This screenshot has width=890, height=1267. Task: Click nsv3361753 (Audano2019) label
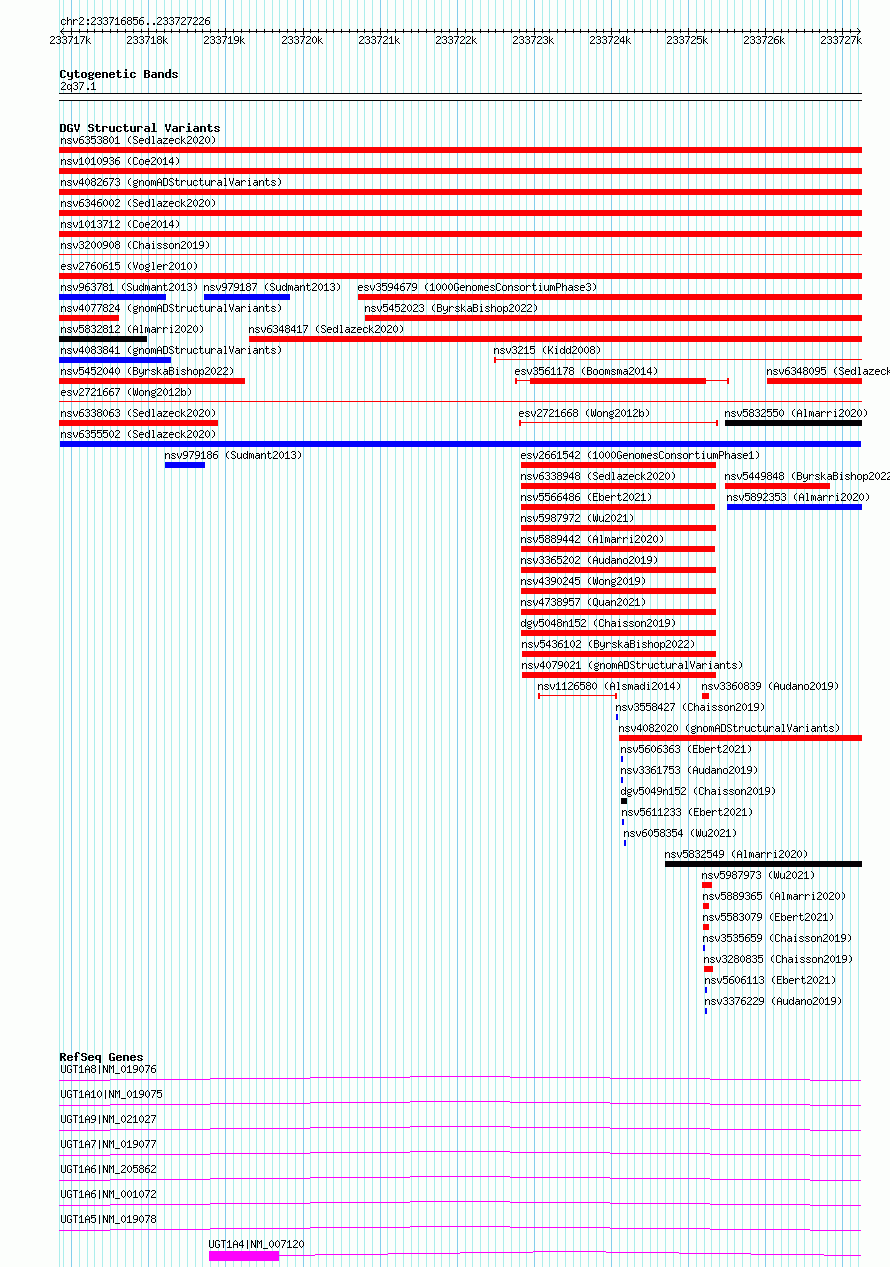689,770
